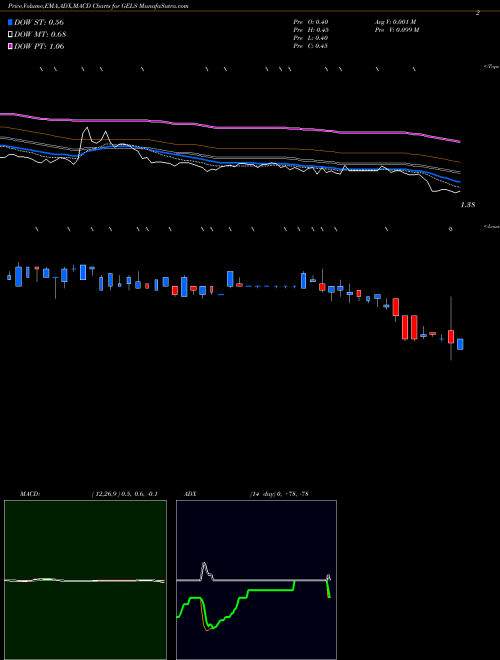Screen dimensions: 500x660
Task: Open the dark blue ADX indicator chart panel
Action: 256,580
